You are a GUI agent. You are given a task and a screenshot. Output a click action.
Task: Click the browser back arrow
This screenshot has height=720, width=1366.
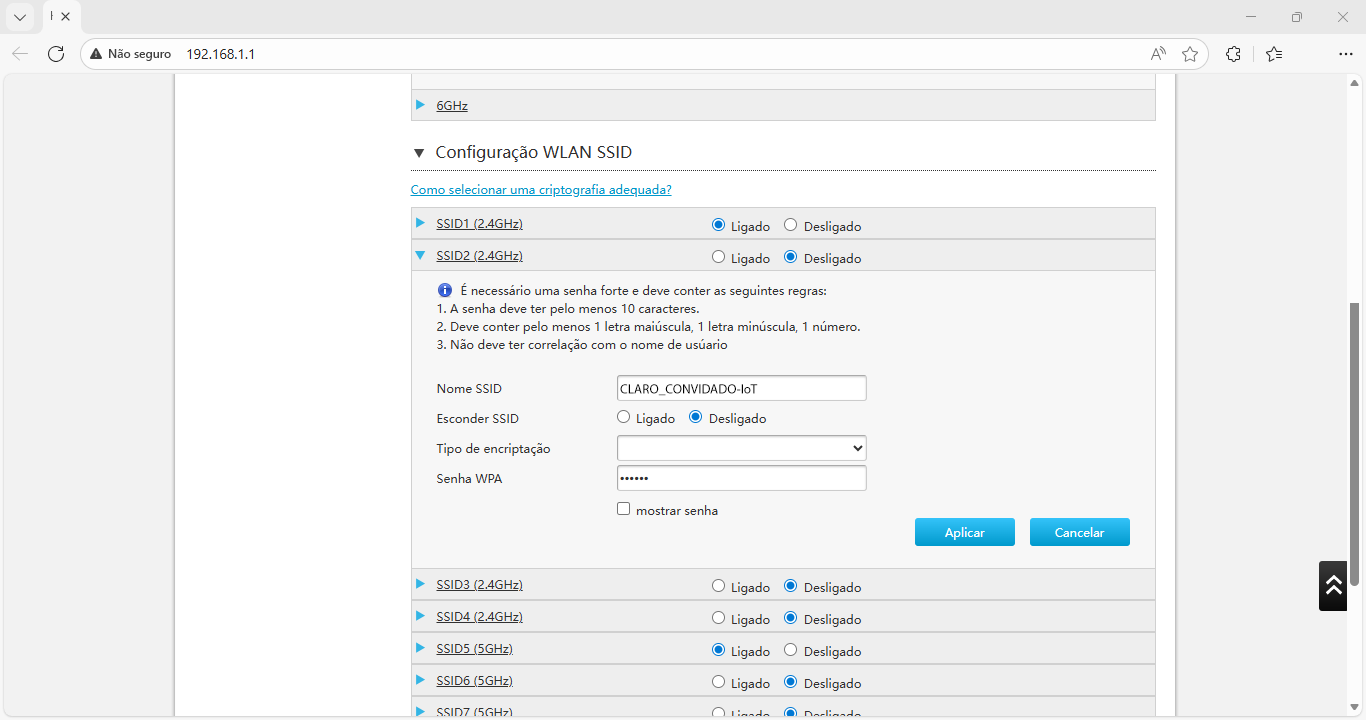[x=20, y=54]
